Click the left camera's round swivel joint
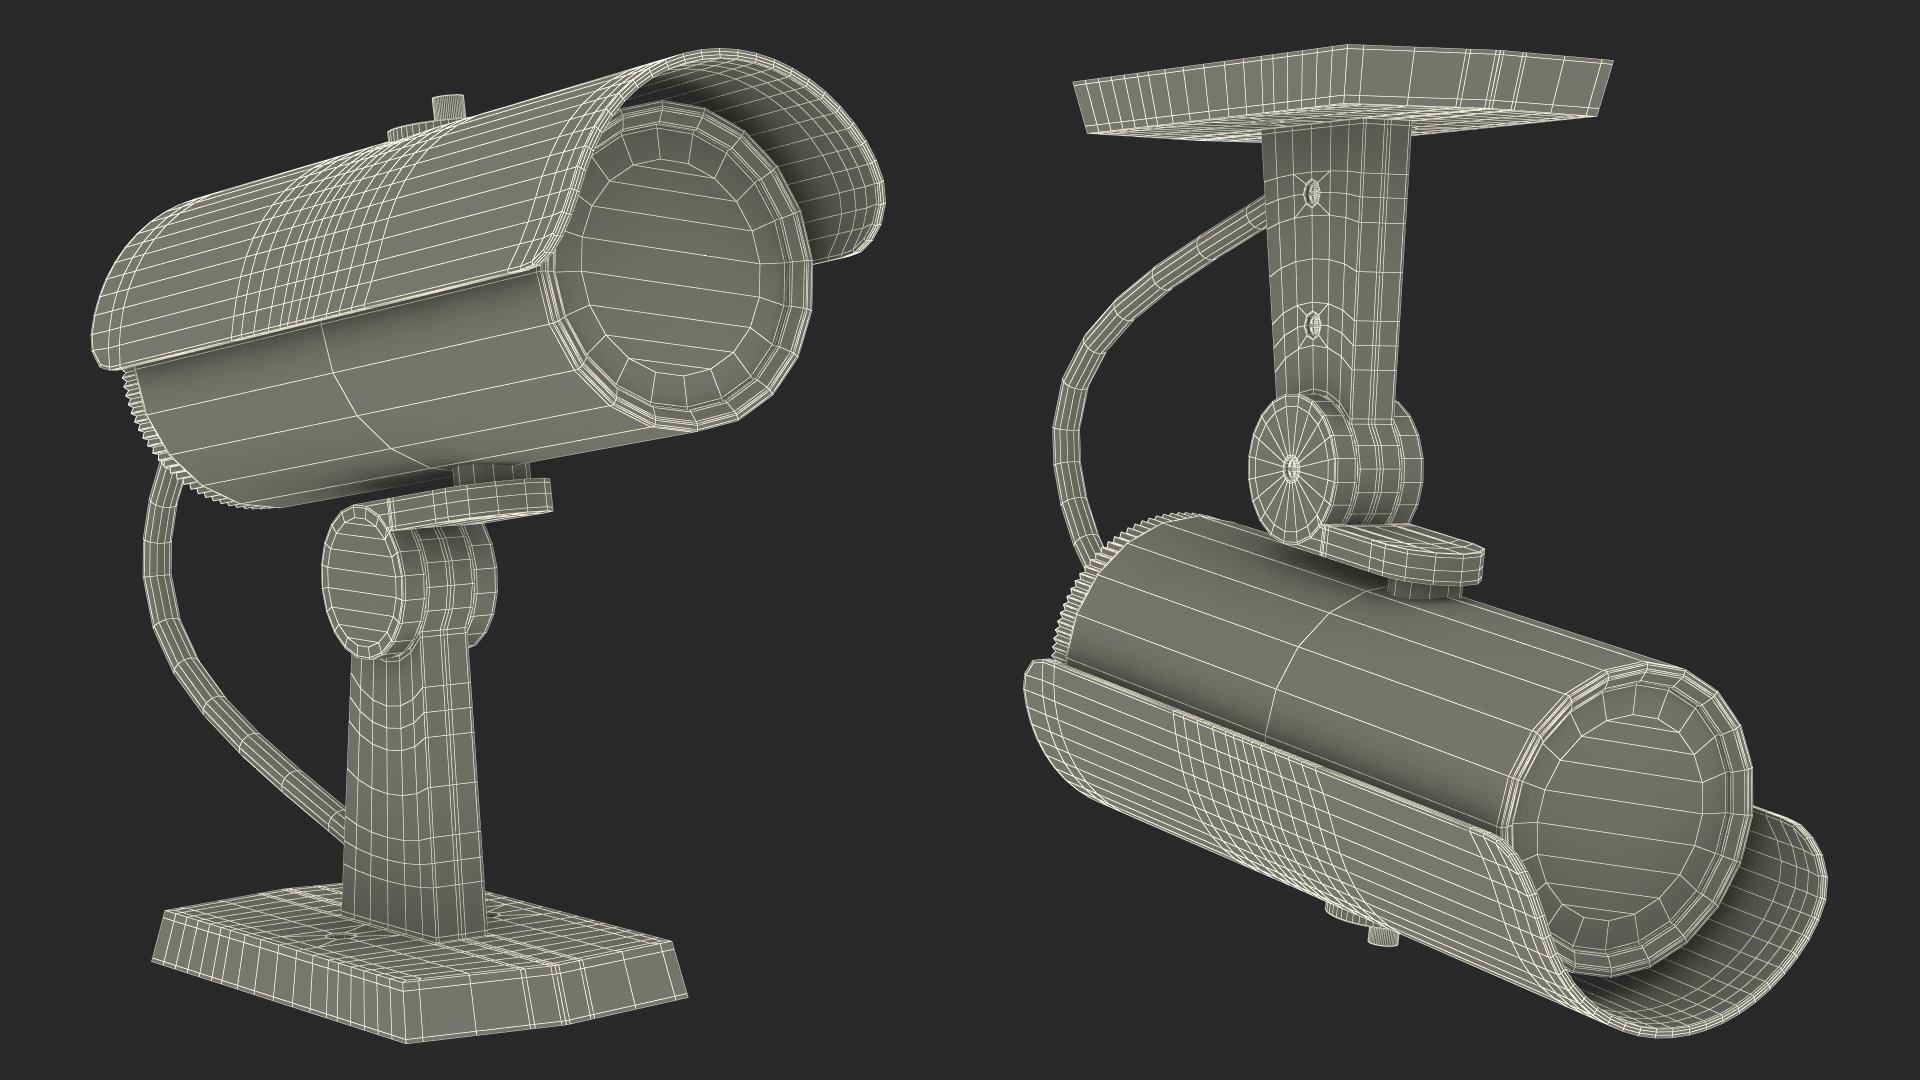This screenshot has height=1080, width=1920. point(365,582)
